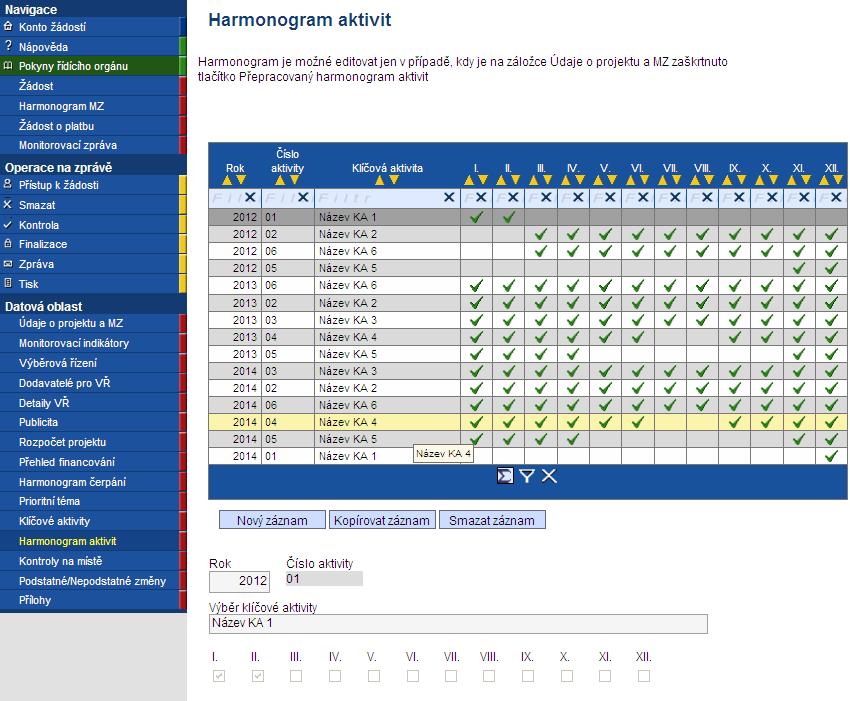Image resolution: width=850 pixels, height=701 pixels.
Task: Click the printer icon beside Tisk
Action: coord(8,283)
